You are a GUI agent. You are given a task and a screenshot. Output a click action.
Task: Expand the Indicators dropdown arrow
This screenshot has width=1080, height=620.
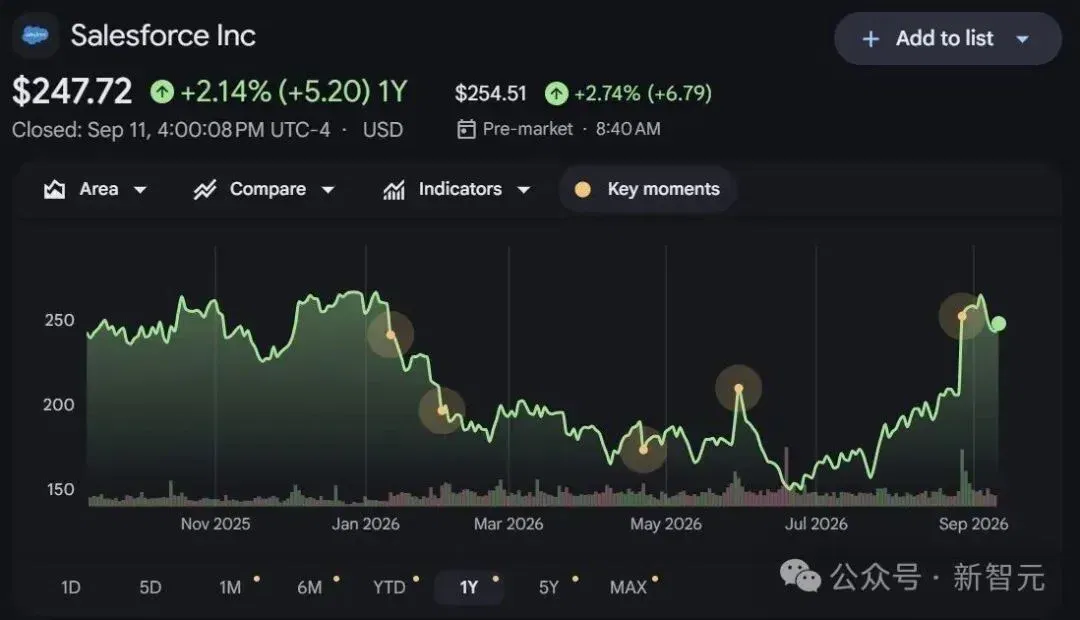[x=523, y=189]
